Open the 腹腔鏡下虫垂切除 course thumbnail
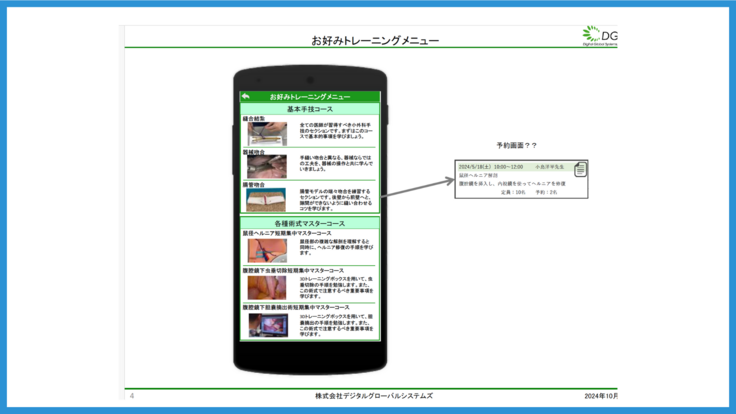Viewport: 736px width, 414px height. tap(267, 288)
